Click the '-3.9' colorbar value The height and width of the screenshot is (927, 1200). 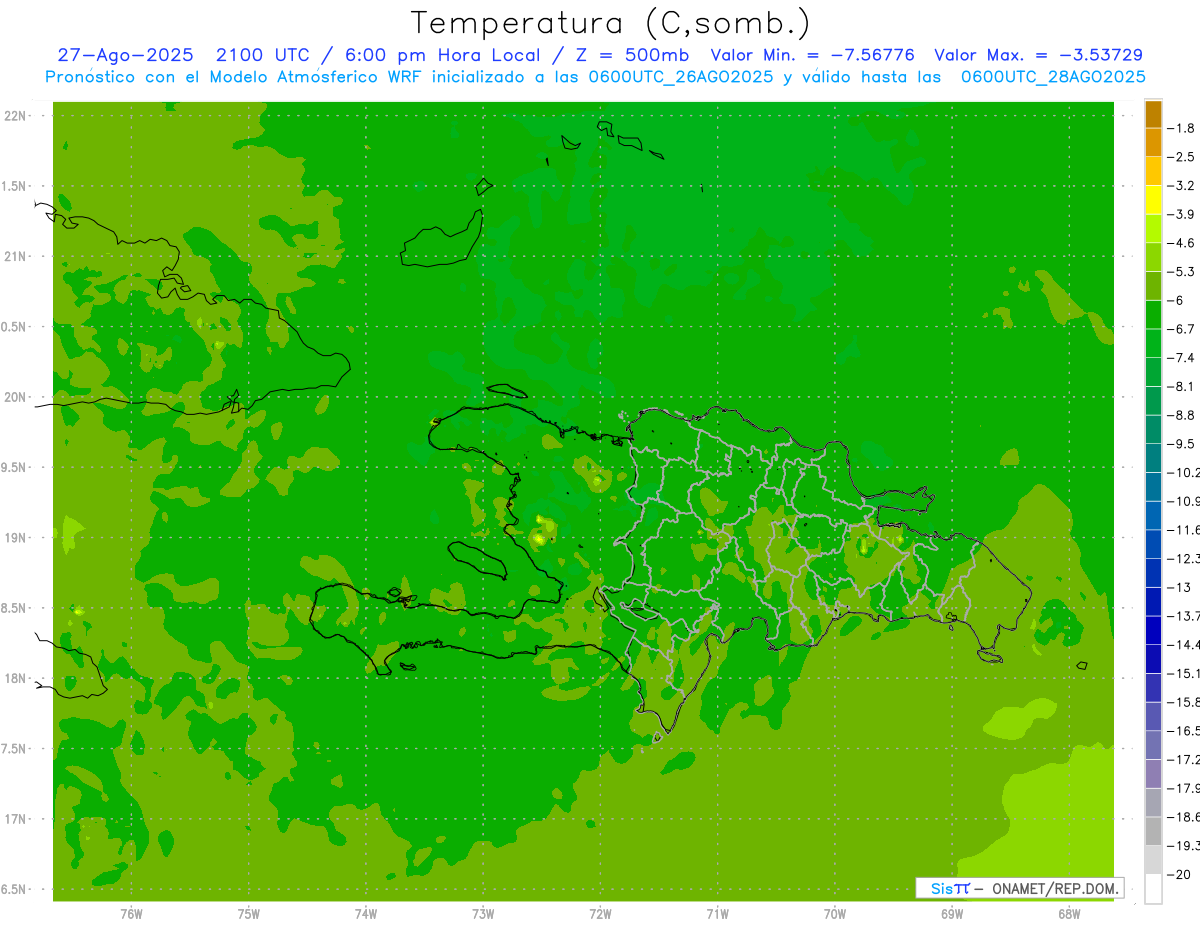(x=1181, y=214)
